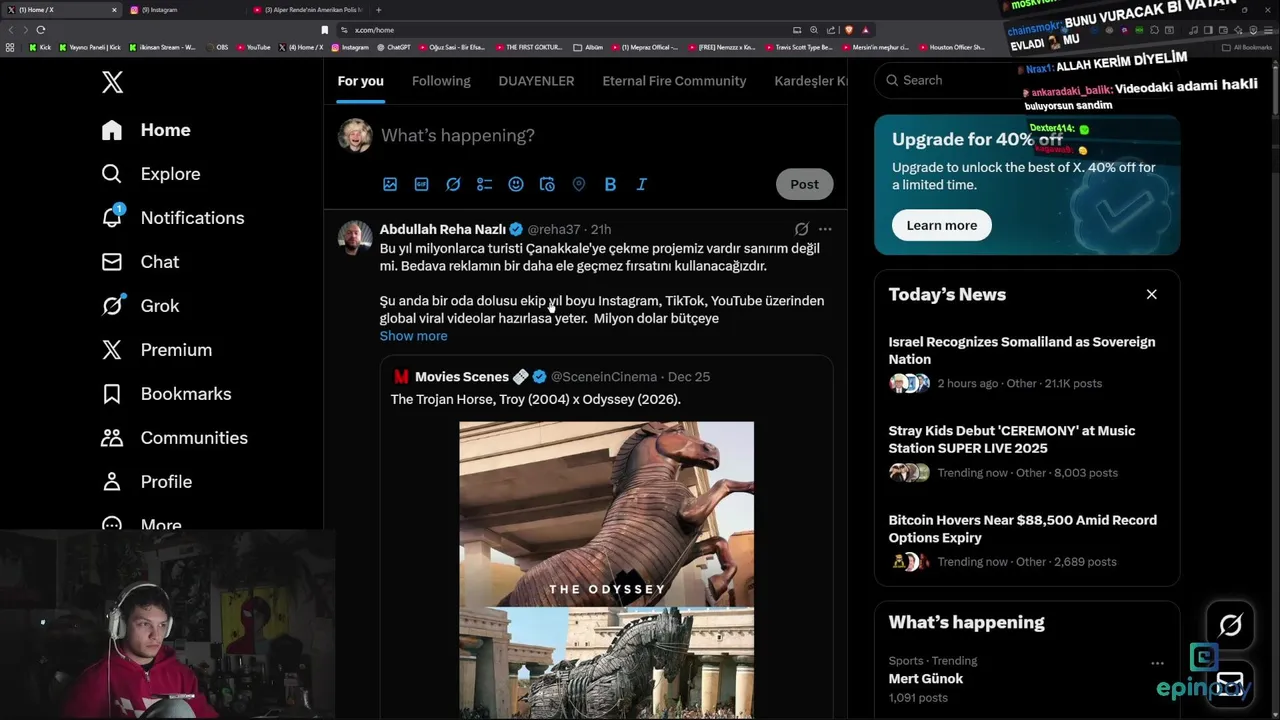
Task: Open Bookmarks in the sidebar
Action: 166,394
